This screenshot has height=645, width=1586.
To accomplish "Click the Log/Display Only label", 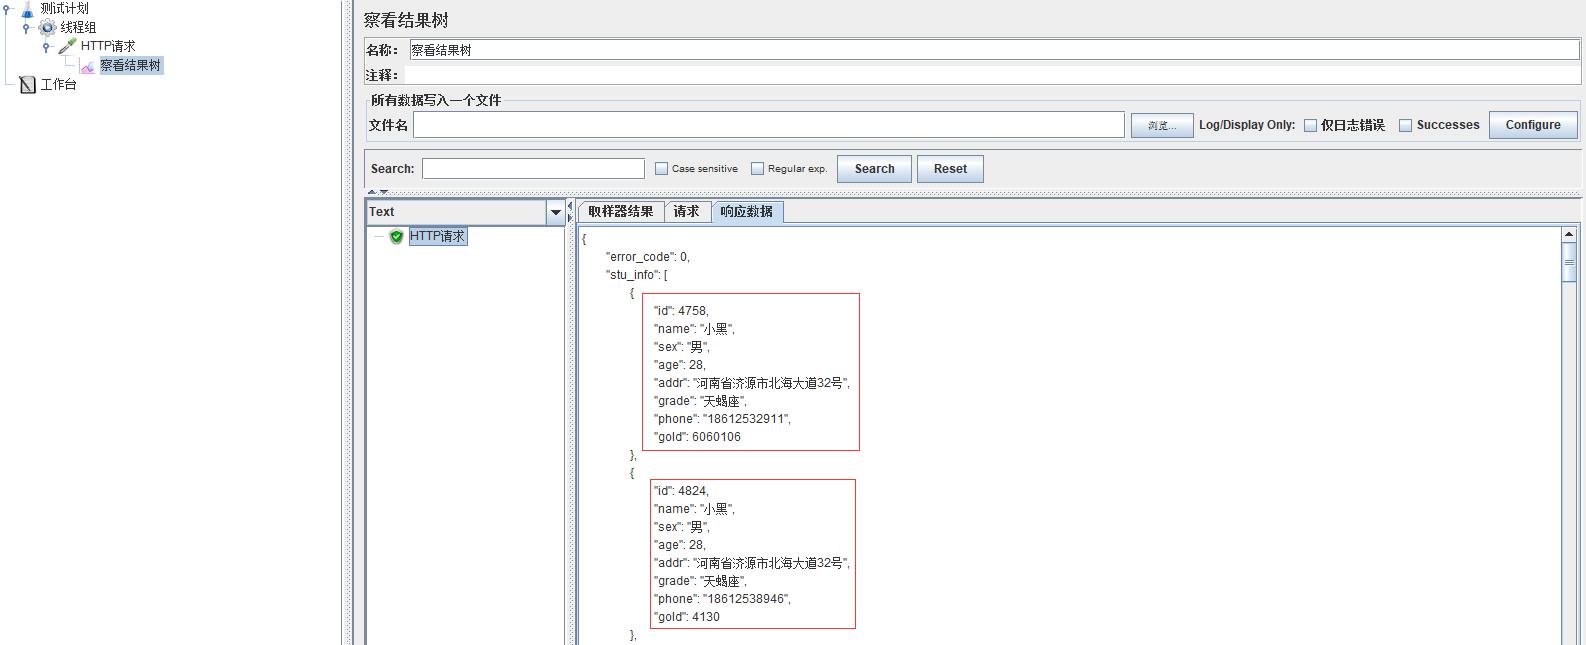I will [x=1247, y=126].
